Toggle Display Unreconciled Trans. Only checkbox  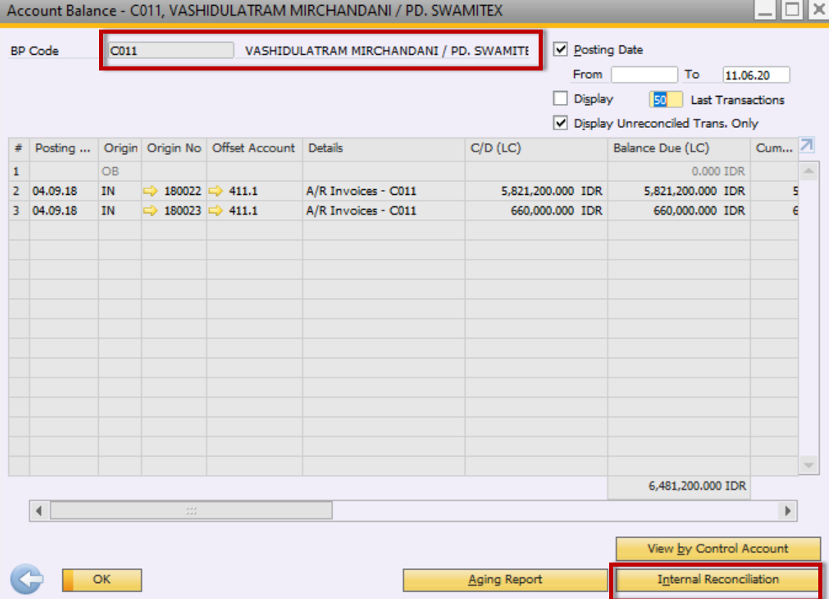(x=560, y=123)
